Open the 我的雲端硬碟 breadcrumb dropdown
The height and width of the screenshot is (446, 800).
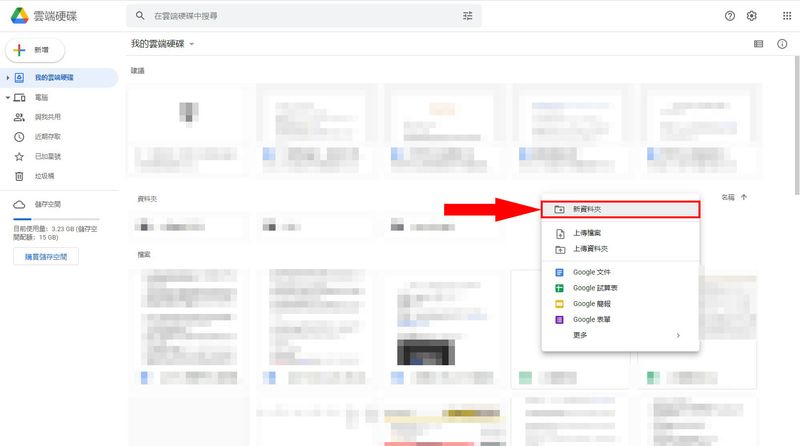pos(163,44)
